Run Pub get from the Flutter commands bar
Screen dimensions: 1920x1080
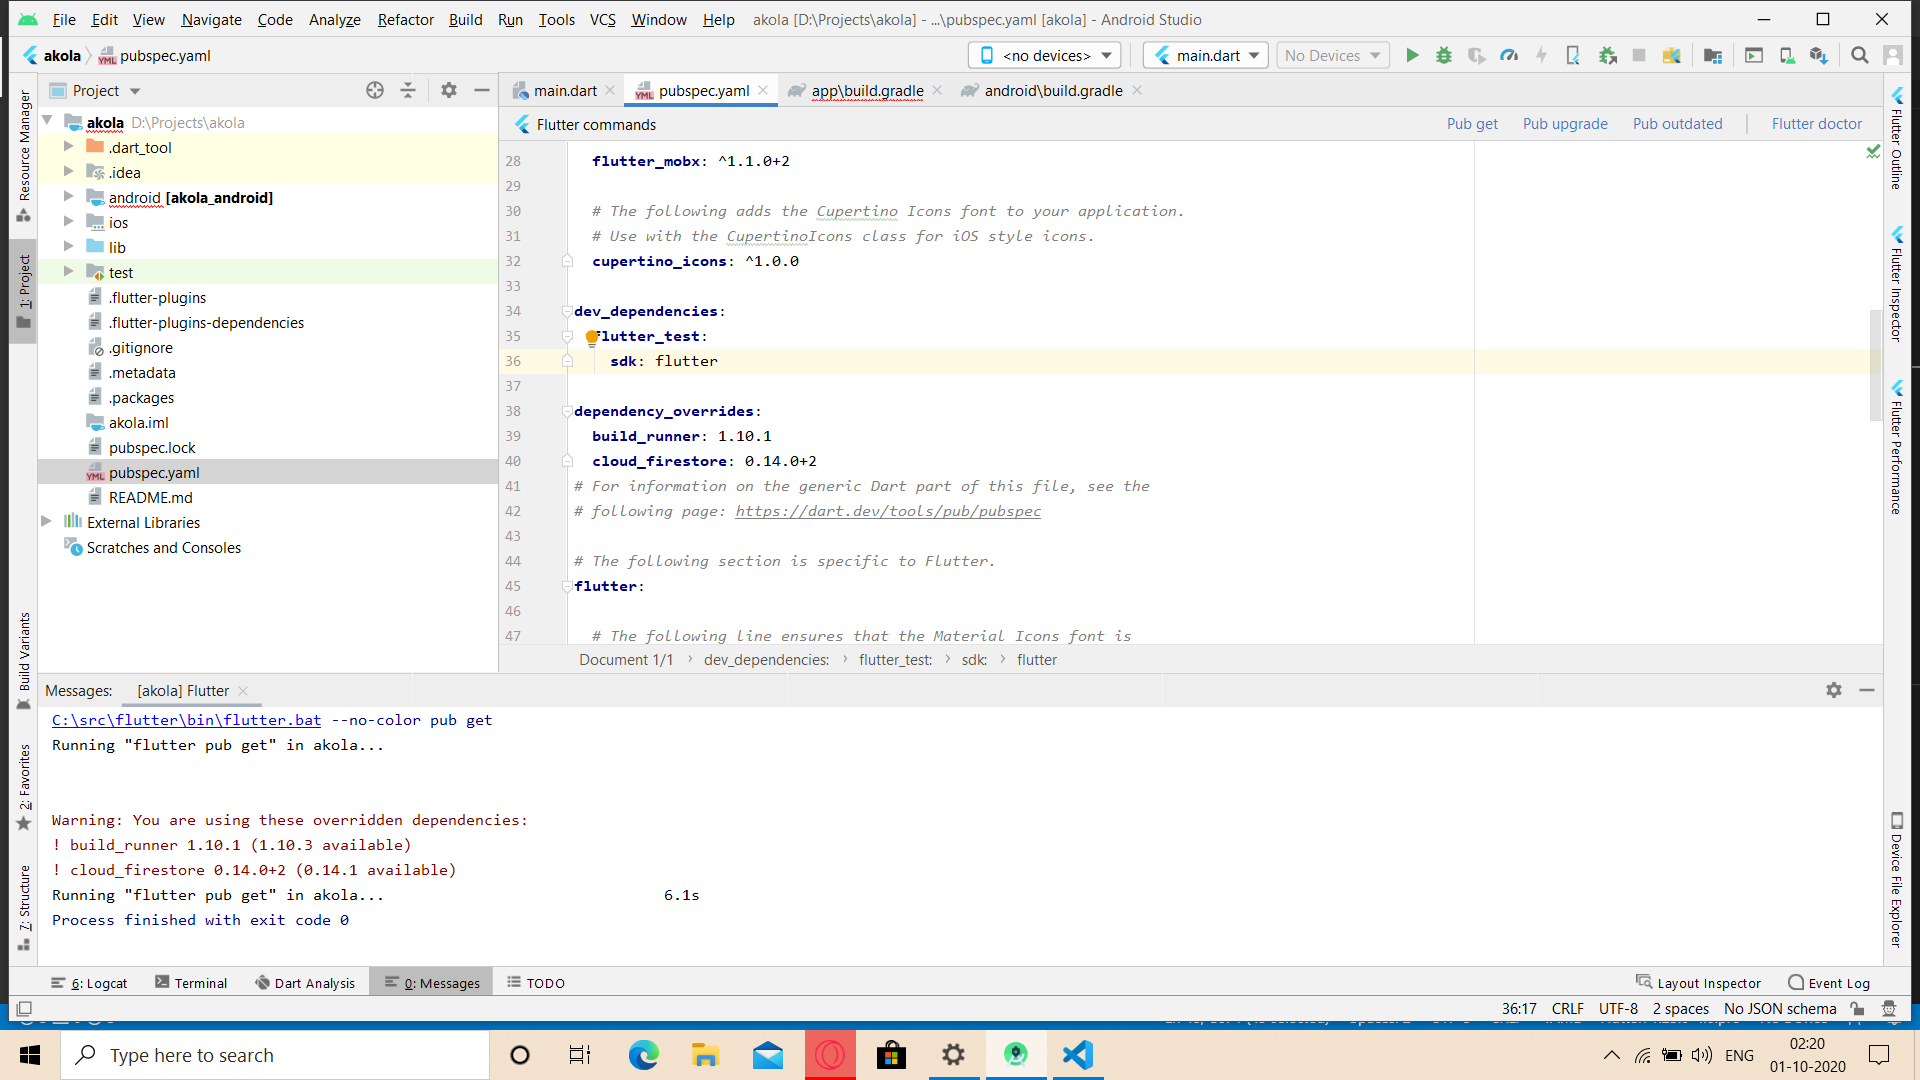[1471, 123]
